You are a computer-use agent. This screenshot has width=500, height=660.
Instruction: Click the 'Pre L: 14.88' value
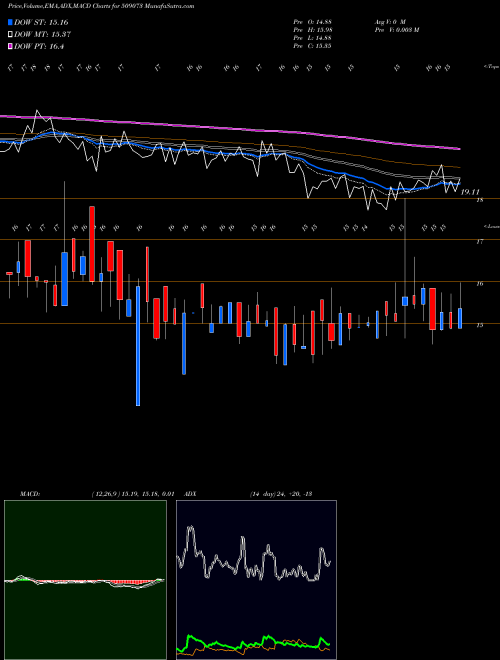[x=312, y=37]
